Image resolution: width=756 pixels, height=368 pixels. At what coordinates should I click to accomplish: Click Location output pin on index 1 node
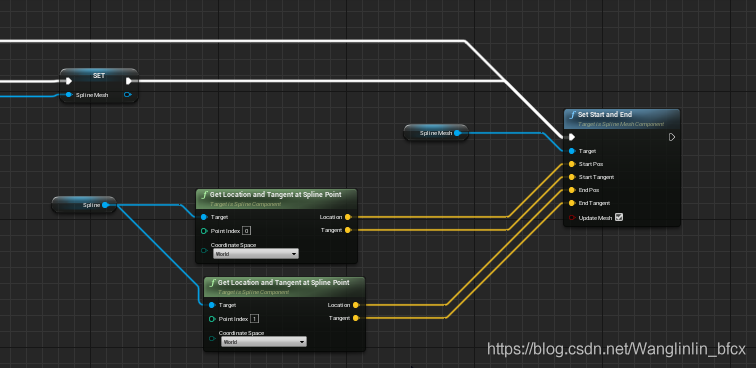(356, 305)
